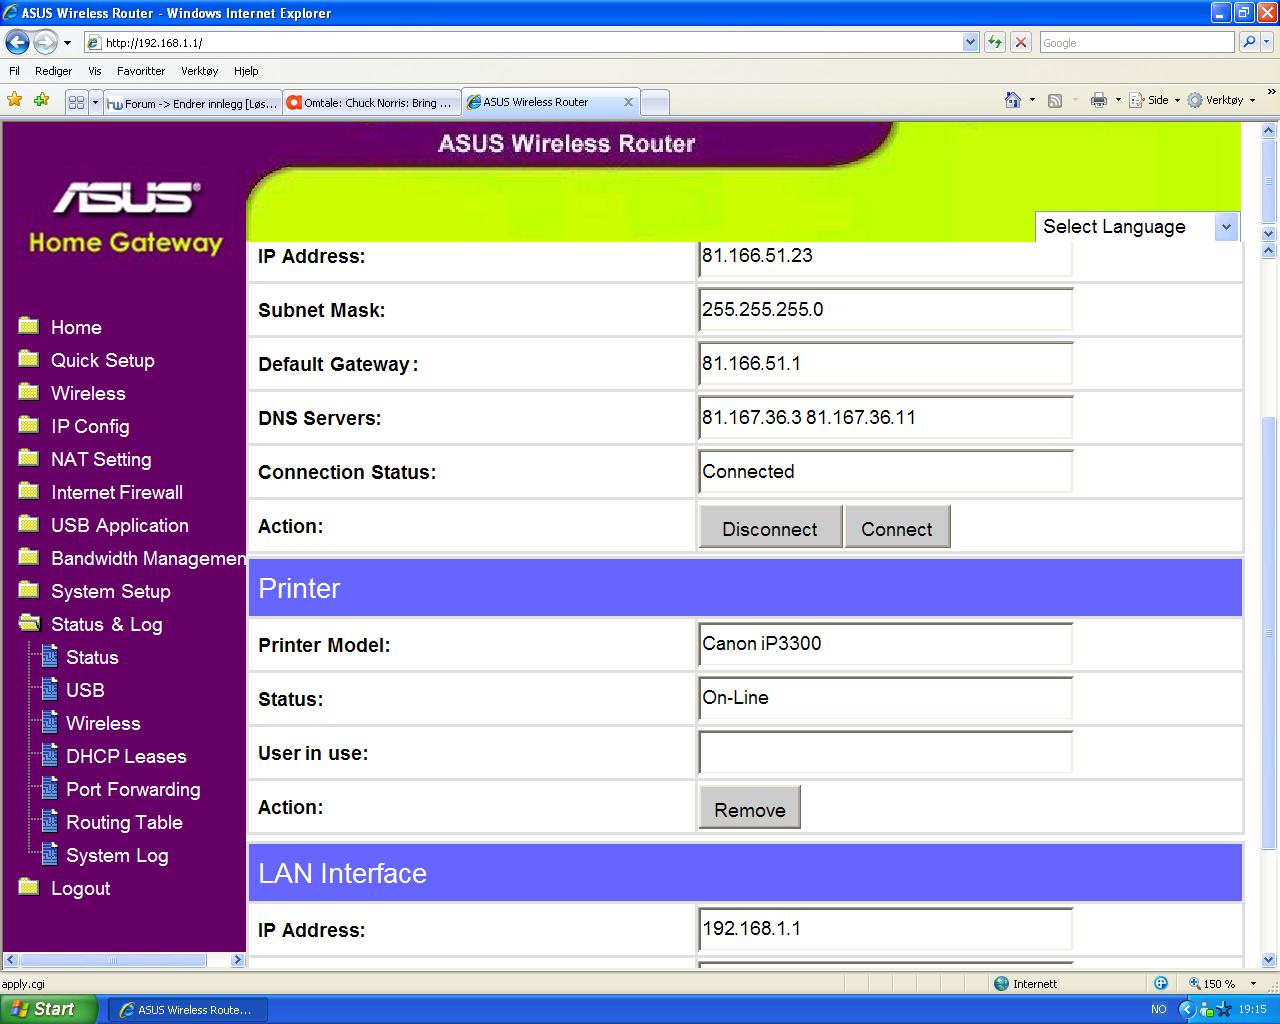Screen dimensions: 1280x1024
Task: Click the Disconnect button
Action: pyautogui.click(x=770, y=528)
